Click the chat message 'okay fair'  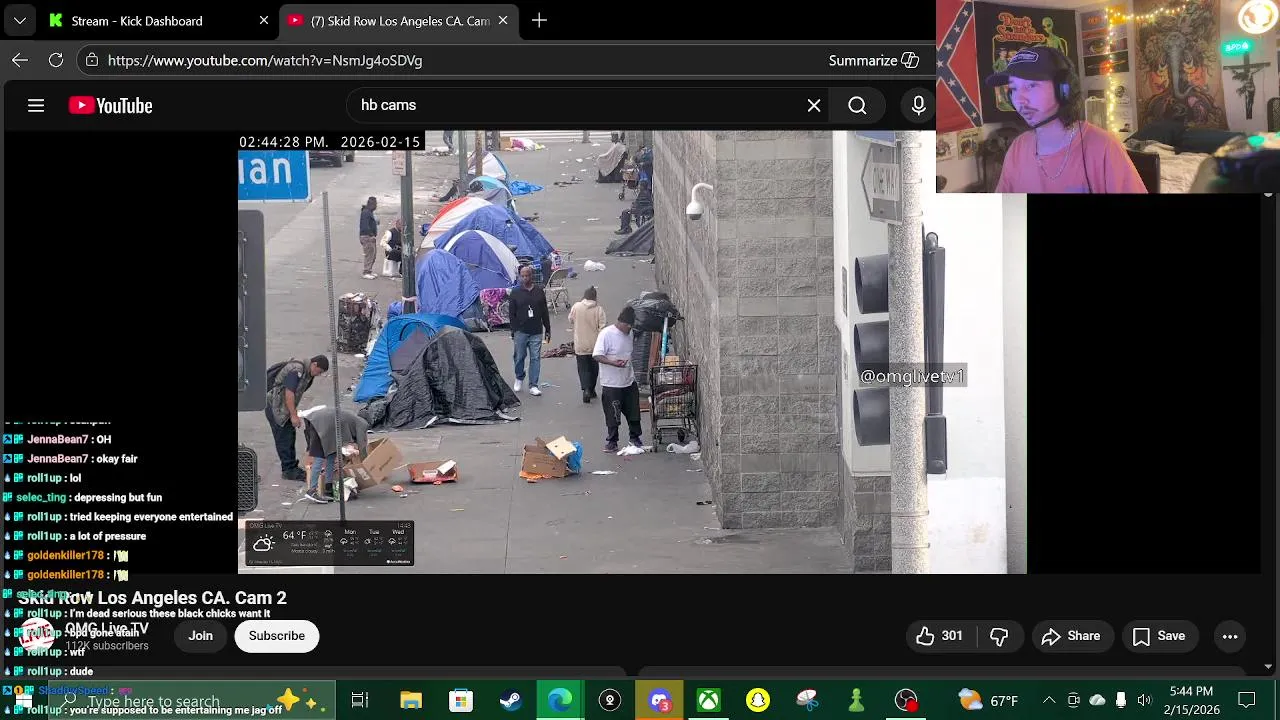click(x=117, y=459)
